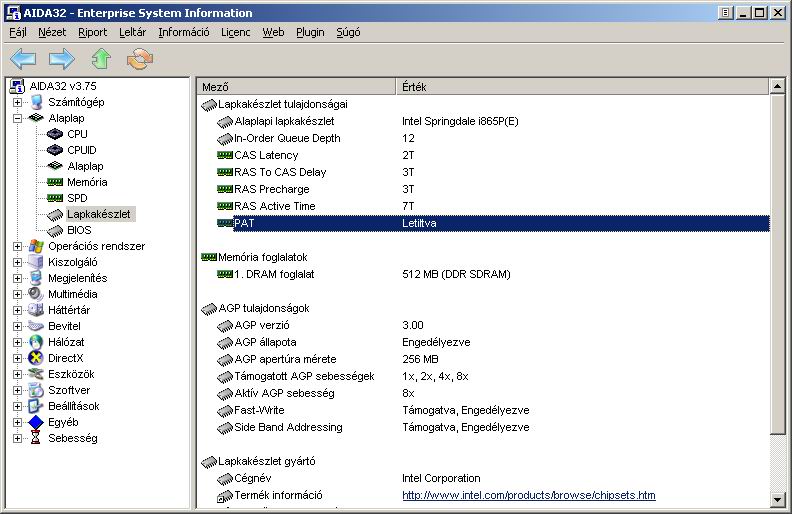This screenshot has width=792, height=514.
Task: Expand the Sebesség tree node
Action: [17, 438]
